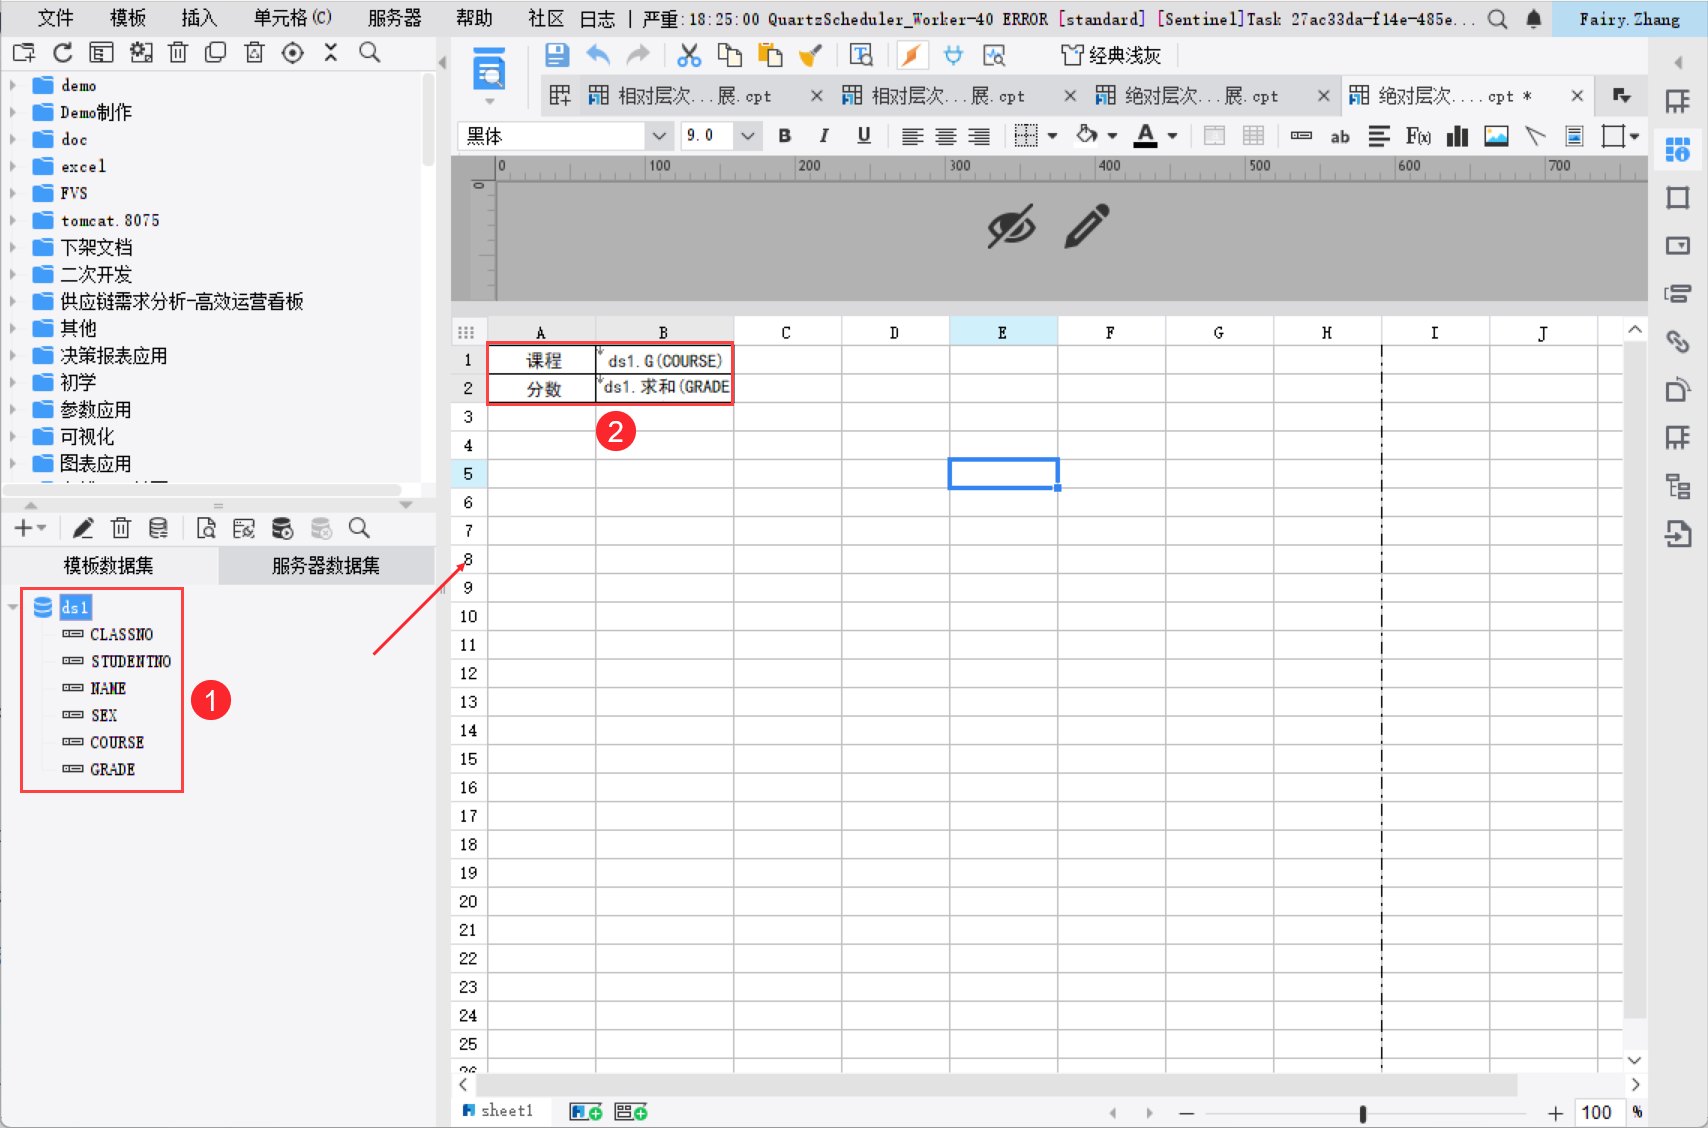
Task: Expand the 决策报表应用 folder
Action: coord(13,355)
